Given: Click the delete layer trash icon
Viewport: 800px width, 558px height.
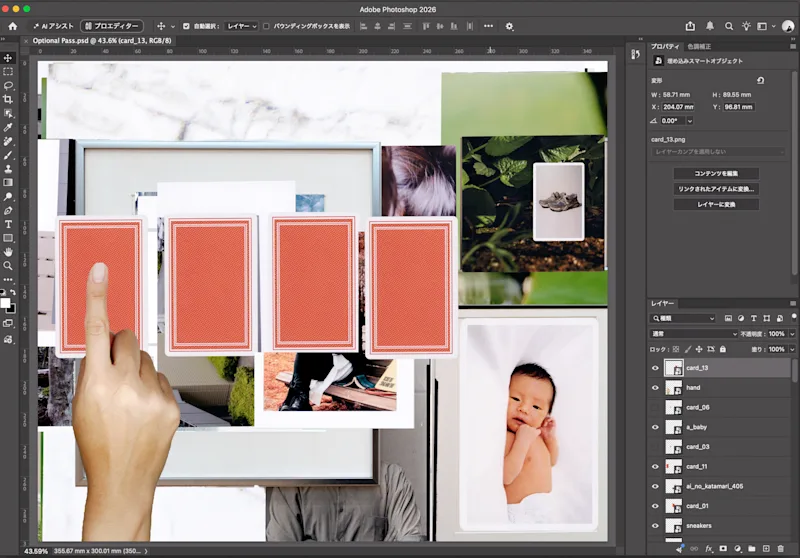Looking at the screenshot, I should point(780,549).
